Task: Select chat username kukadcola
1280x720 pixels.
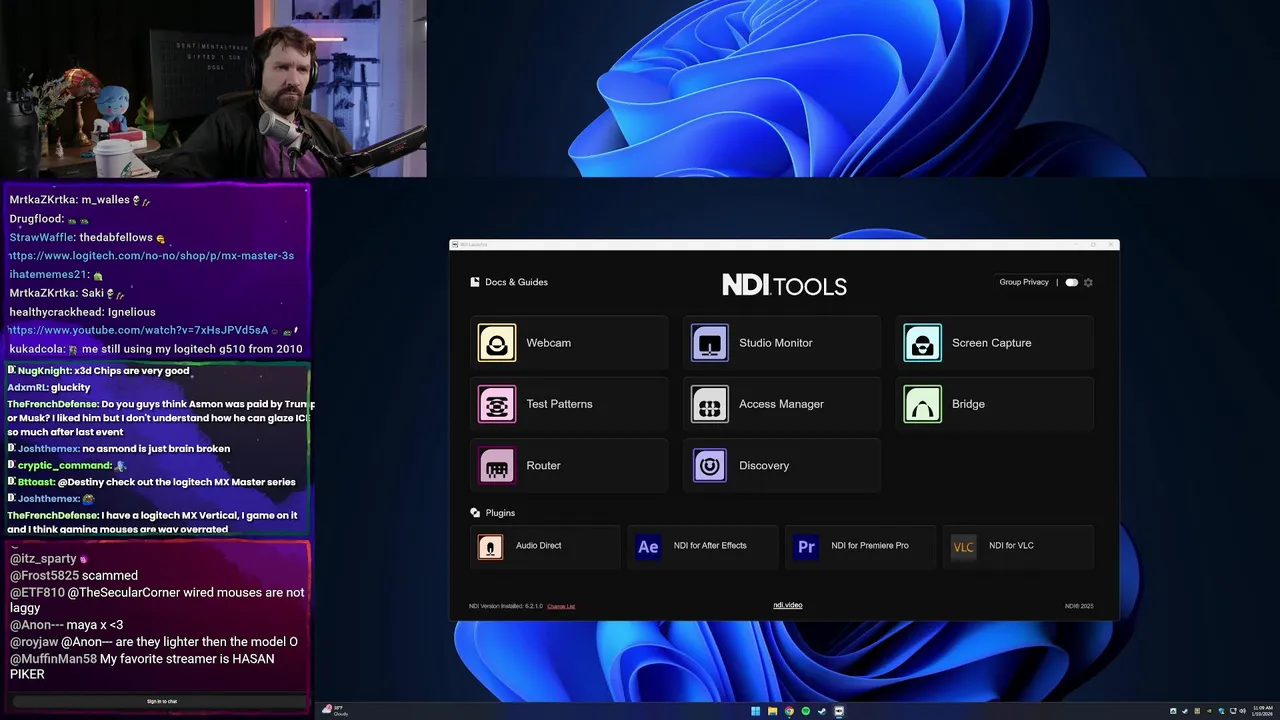Action: tap(36, 349)
